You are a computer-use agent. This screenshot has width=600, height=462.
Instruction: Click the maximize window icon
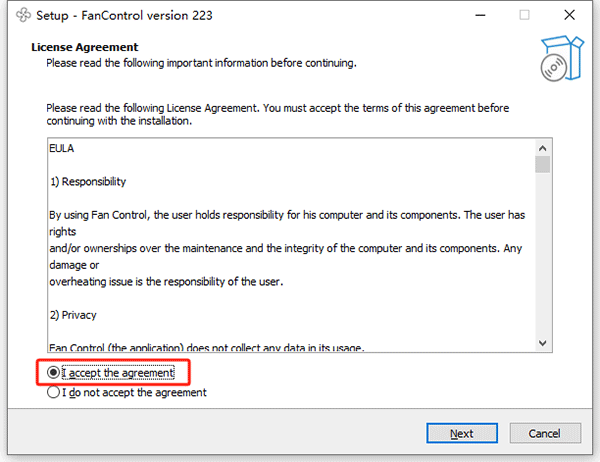pos(524,16)
